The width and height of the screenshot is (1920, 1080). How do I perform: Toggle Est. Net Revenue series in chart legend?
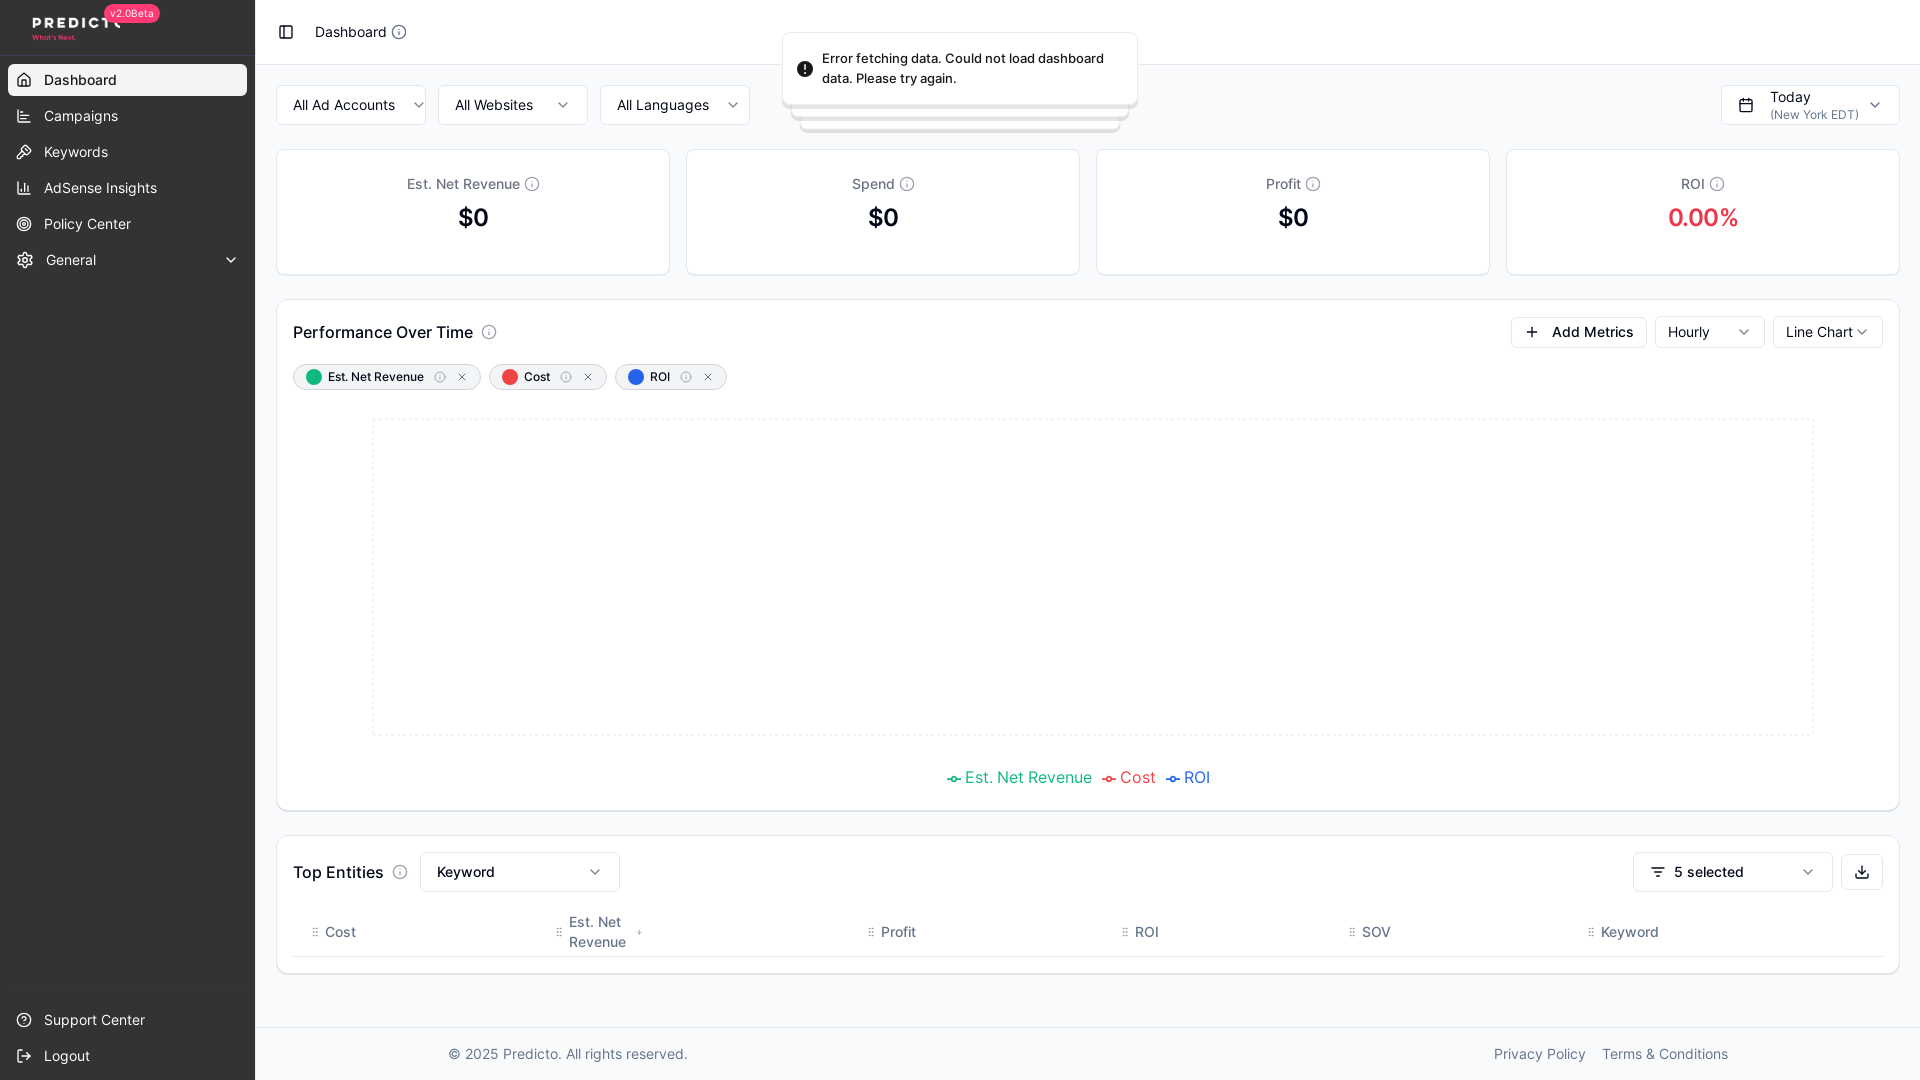point(1019,778)
